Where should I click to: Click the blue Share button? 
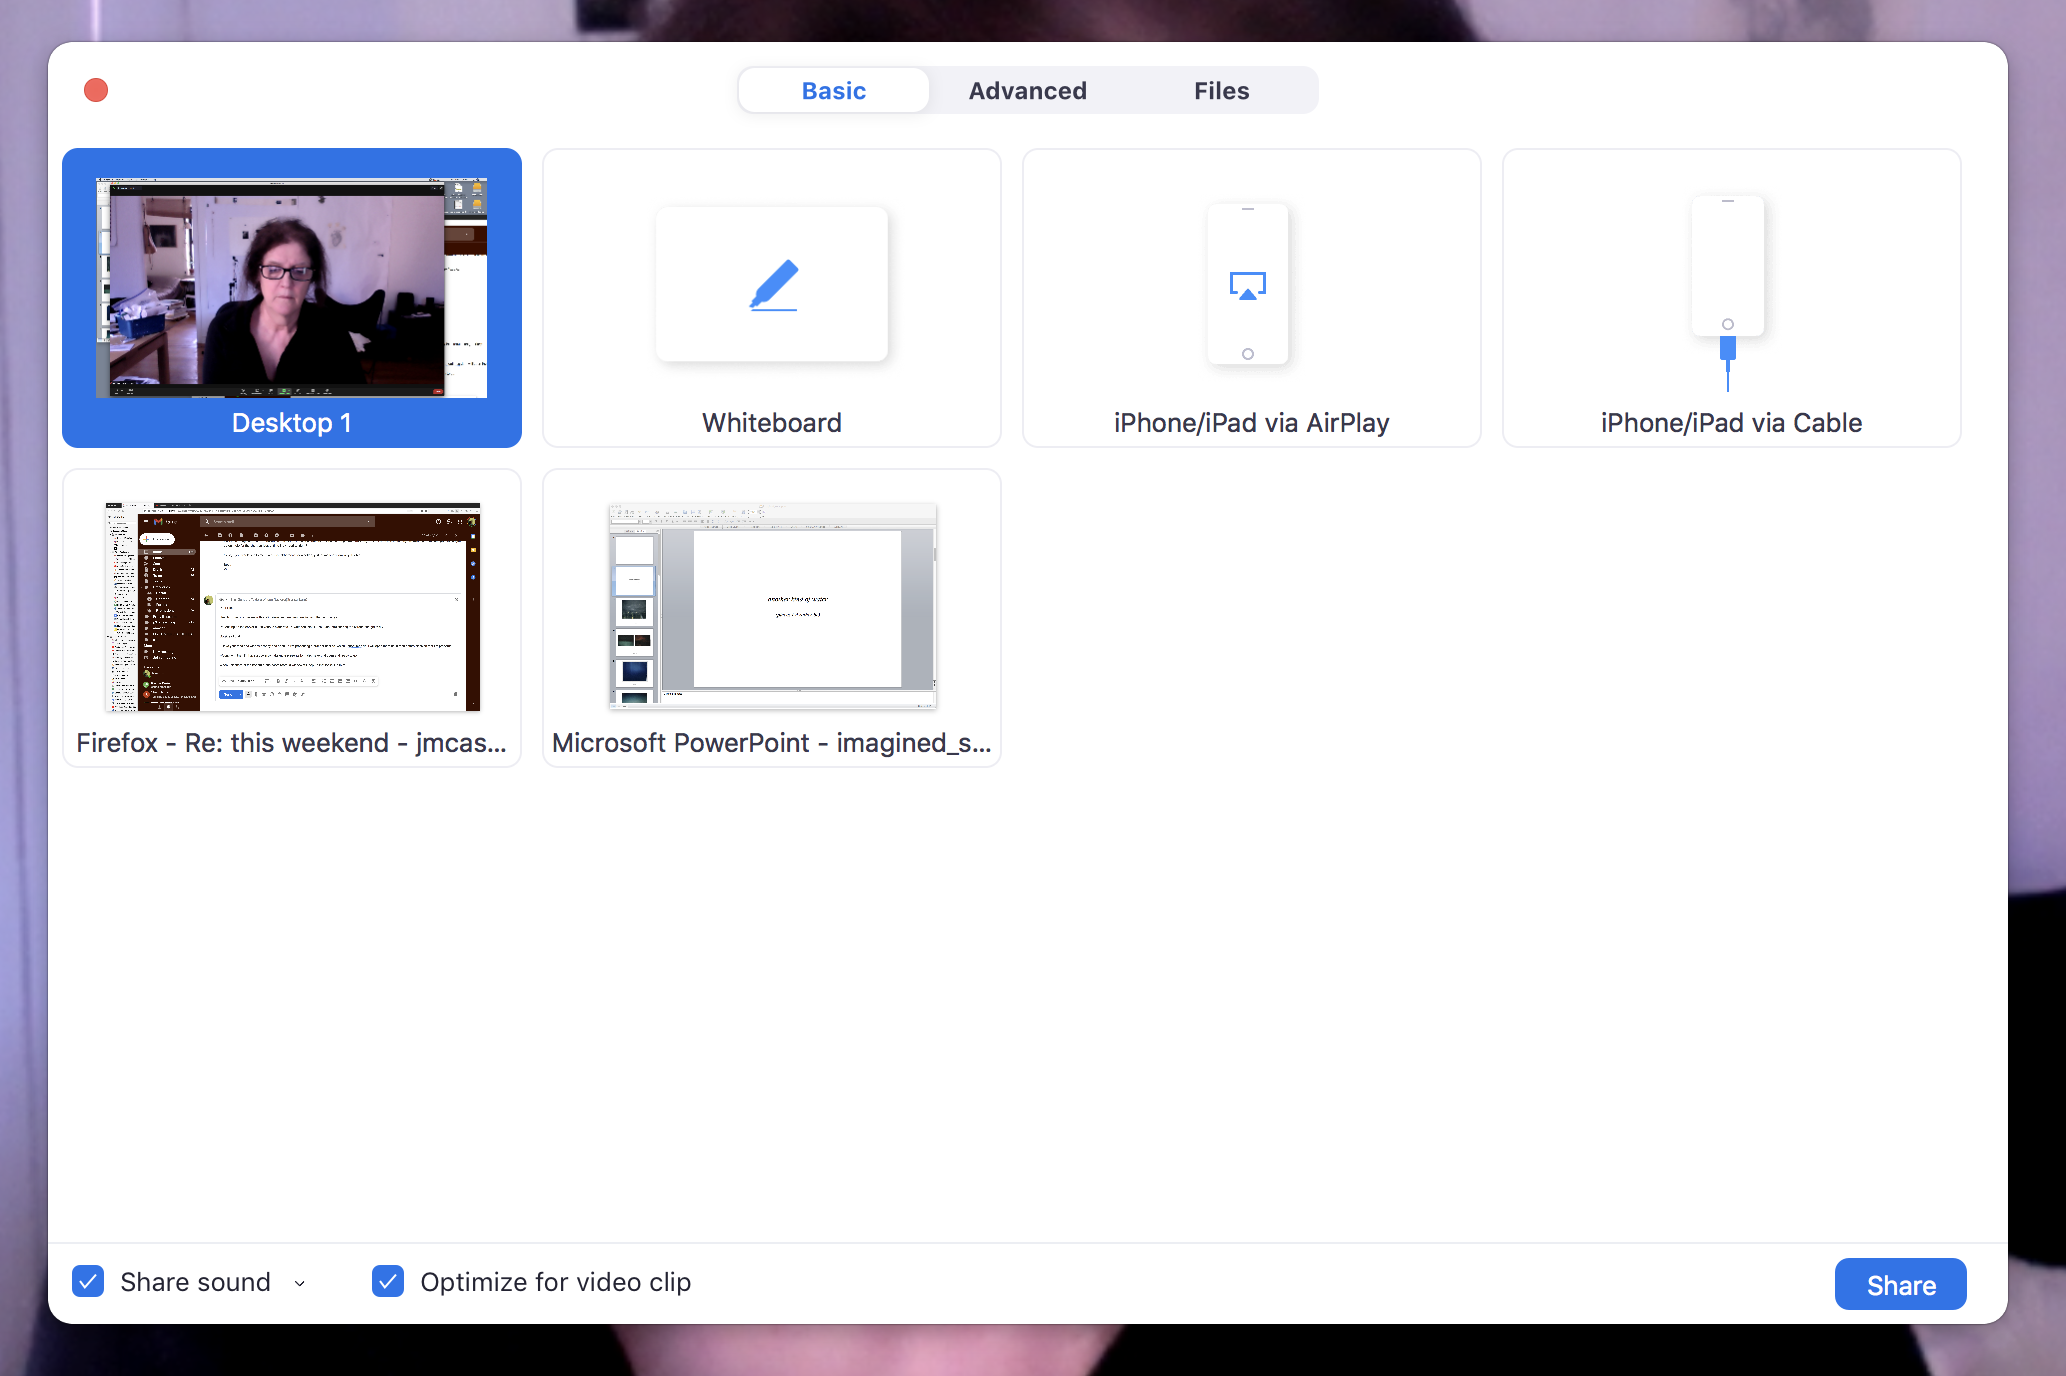[x=1901, y=1285]
